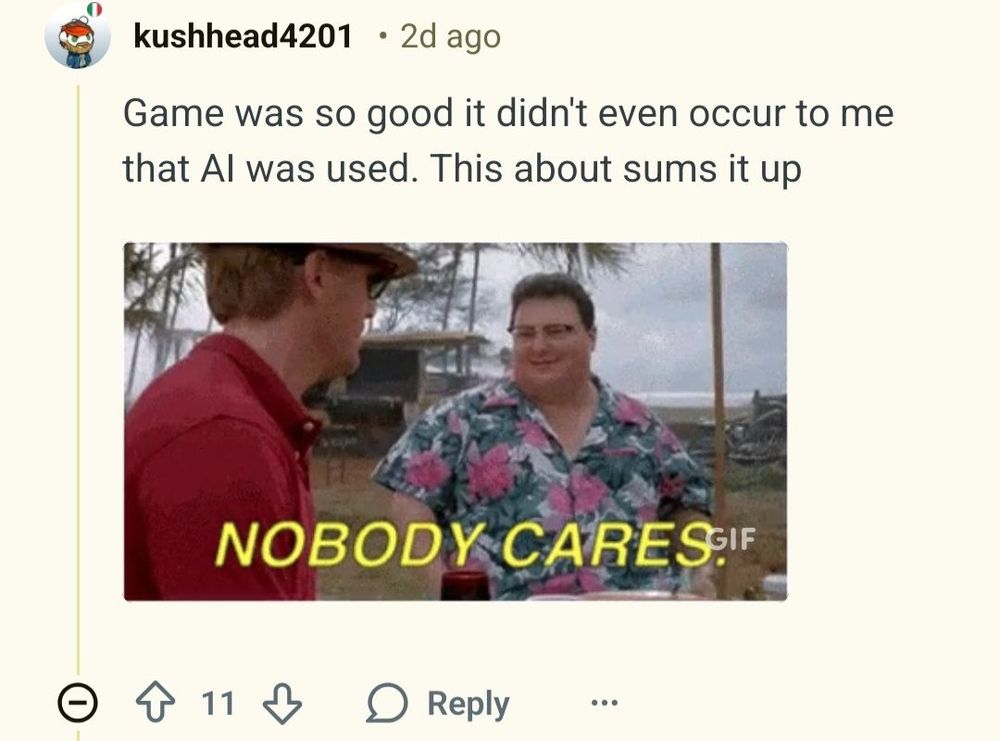The width and height of the screenshot is (1000, 741).
Task: Click the Reply text button
Action: pos(468,704)
